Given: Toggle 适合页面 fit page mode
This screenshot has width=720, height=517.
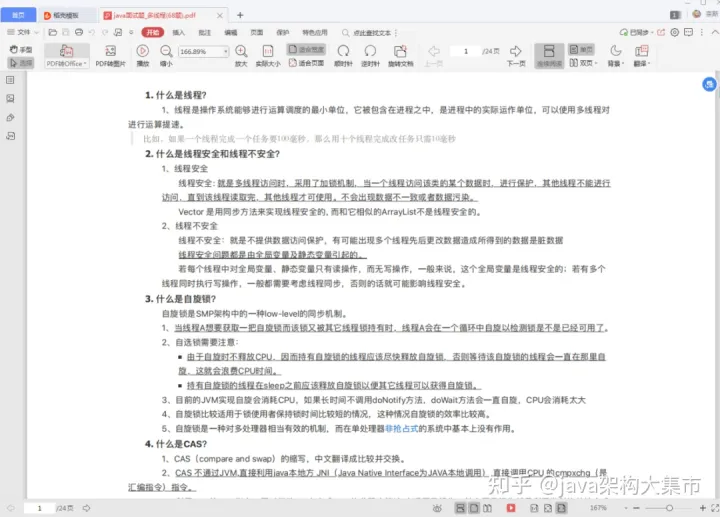Looking at the screenshot, I should (x=306, y=63).
